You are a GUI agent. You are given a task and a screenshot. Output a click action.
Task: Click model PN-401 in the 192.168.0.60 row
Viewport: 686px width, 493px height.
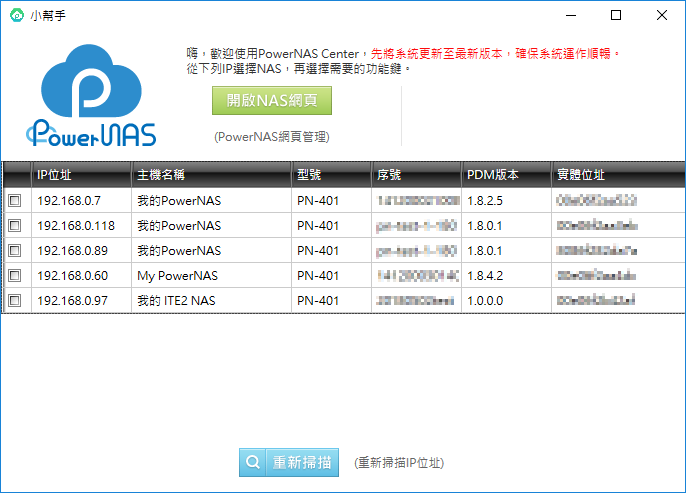[318, 276]
